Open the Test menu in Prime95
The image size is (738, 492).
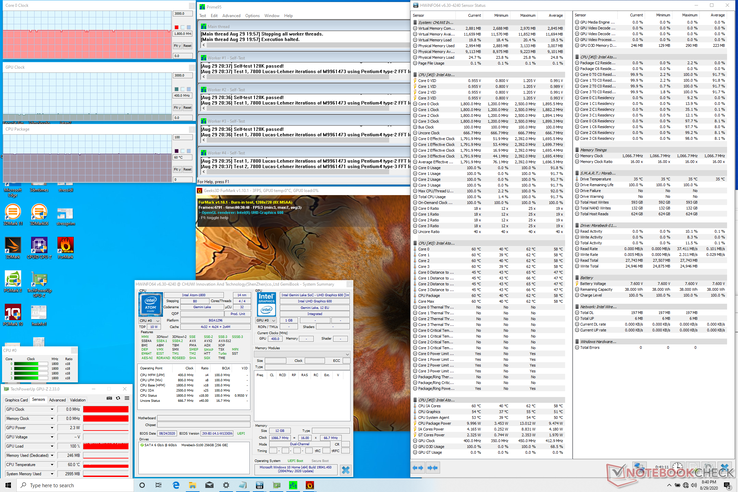[x=203, y=16]
